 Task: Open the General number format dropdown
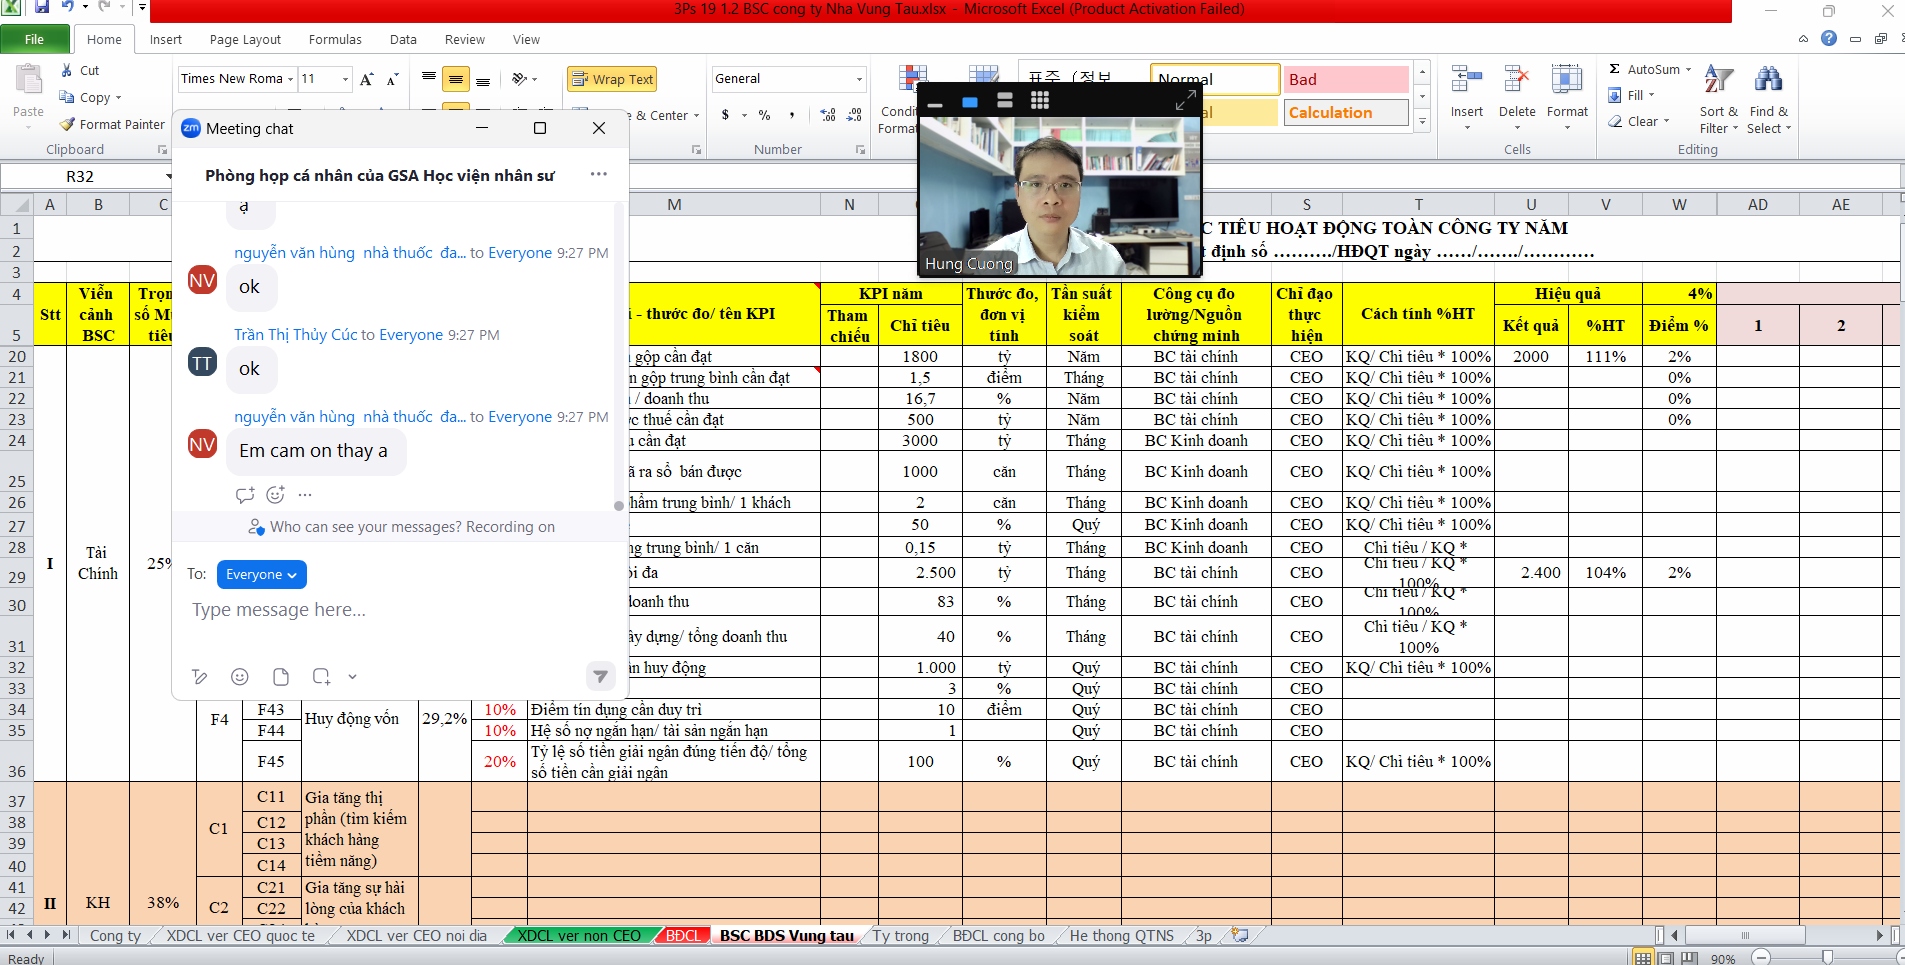tap(858, 79)
